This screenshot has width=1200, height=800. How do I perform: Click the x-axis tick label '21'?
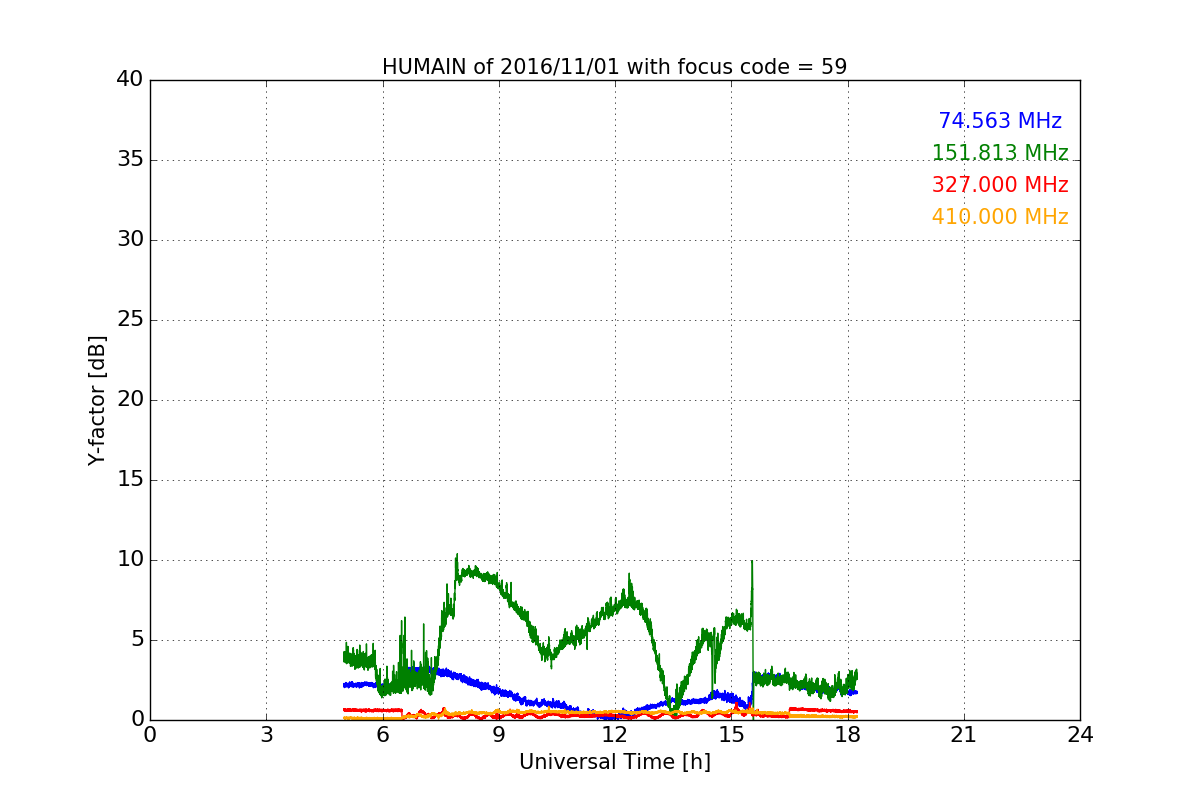[x=964, y=735]
